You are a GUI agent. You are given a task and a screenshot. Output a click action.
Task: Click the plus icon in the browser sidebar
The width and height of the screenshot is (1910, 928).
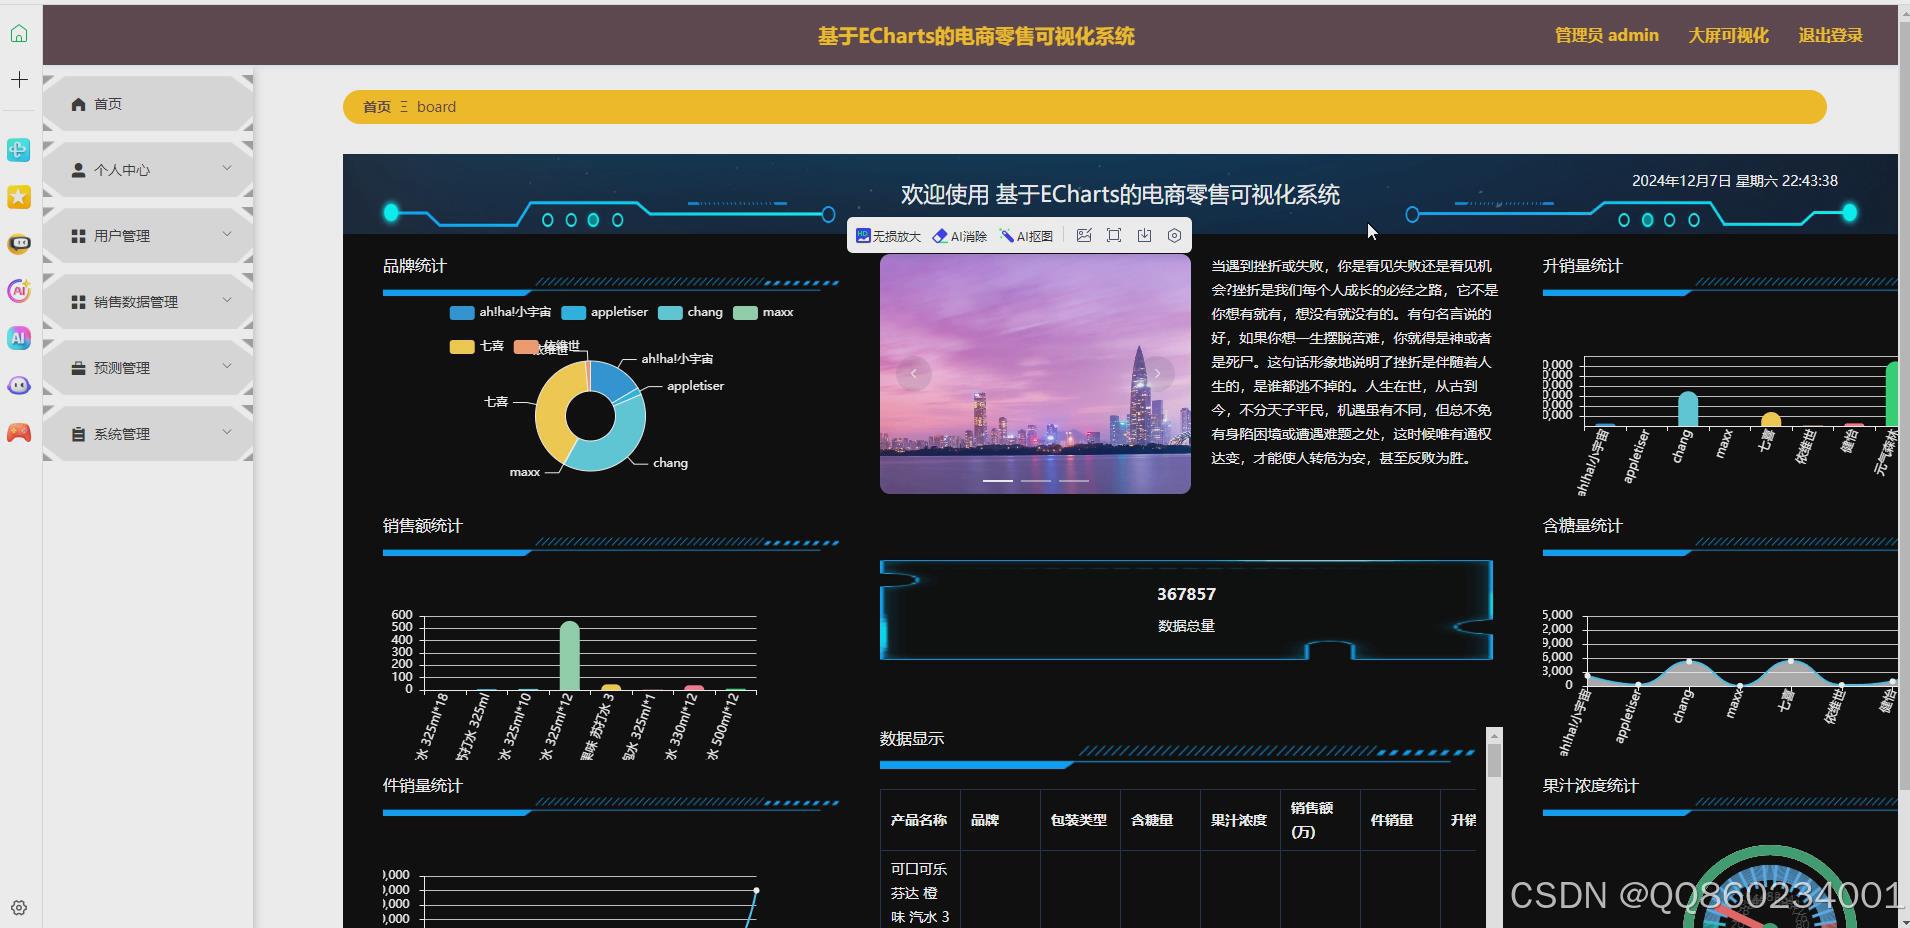pyautogui.click(x=19, y=79)
